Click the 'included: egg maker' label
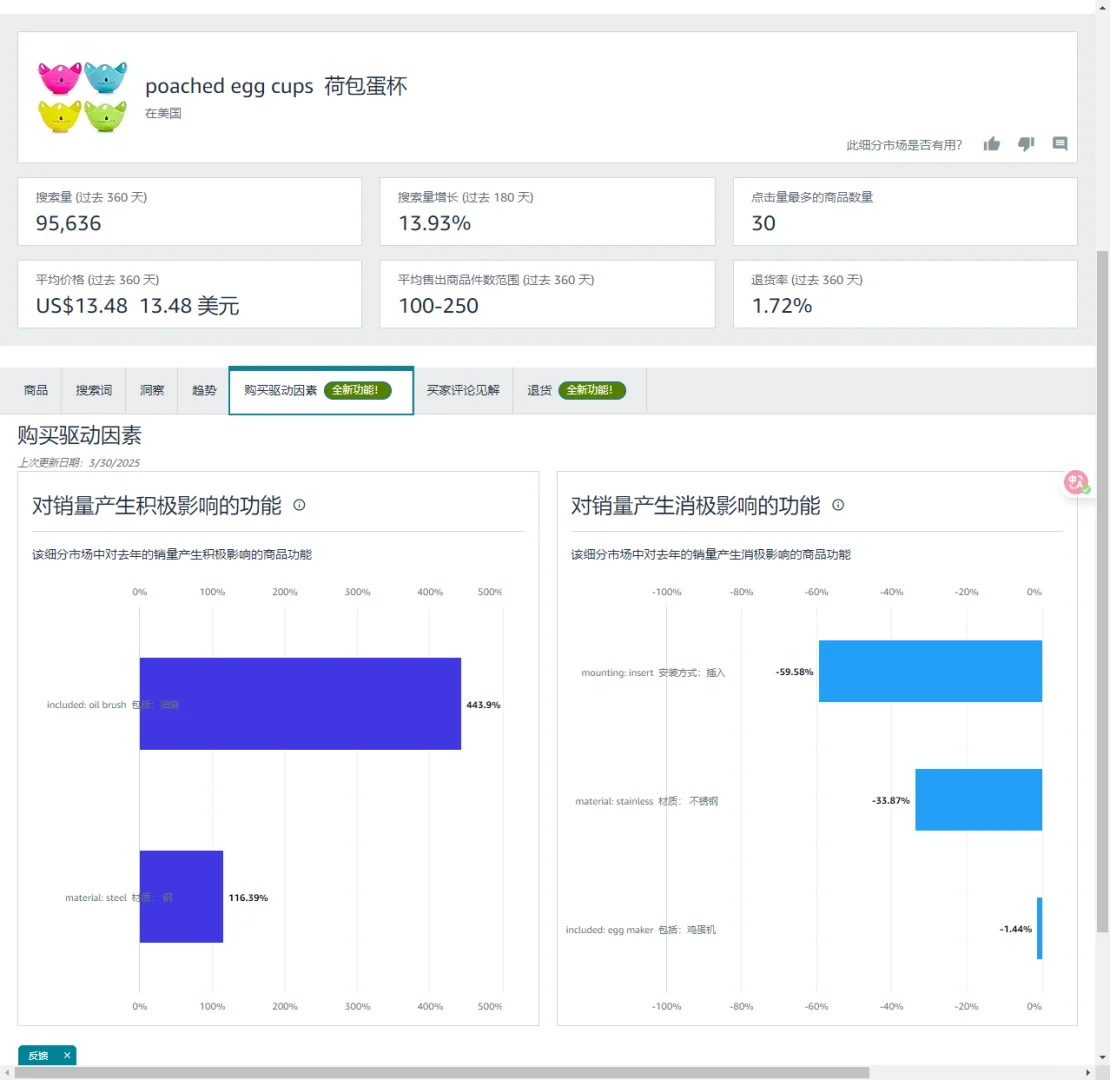The width and height of the screenshot is (1110, 1080). pos(610,929)
